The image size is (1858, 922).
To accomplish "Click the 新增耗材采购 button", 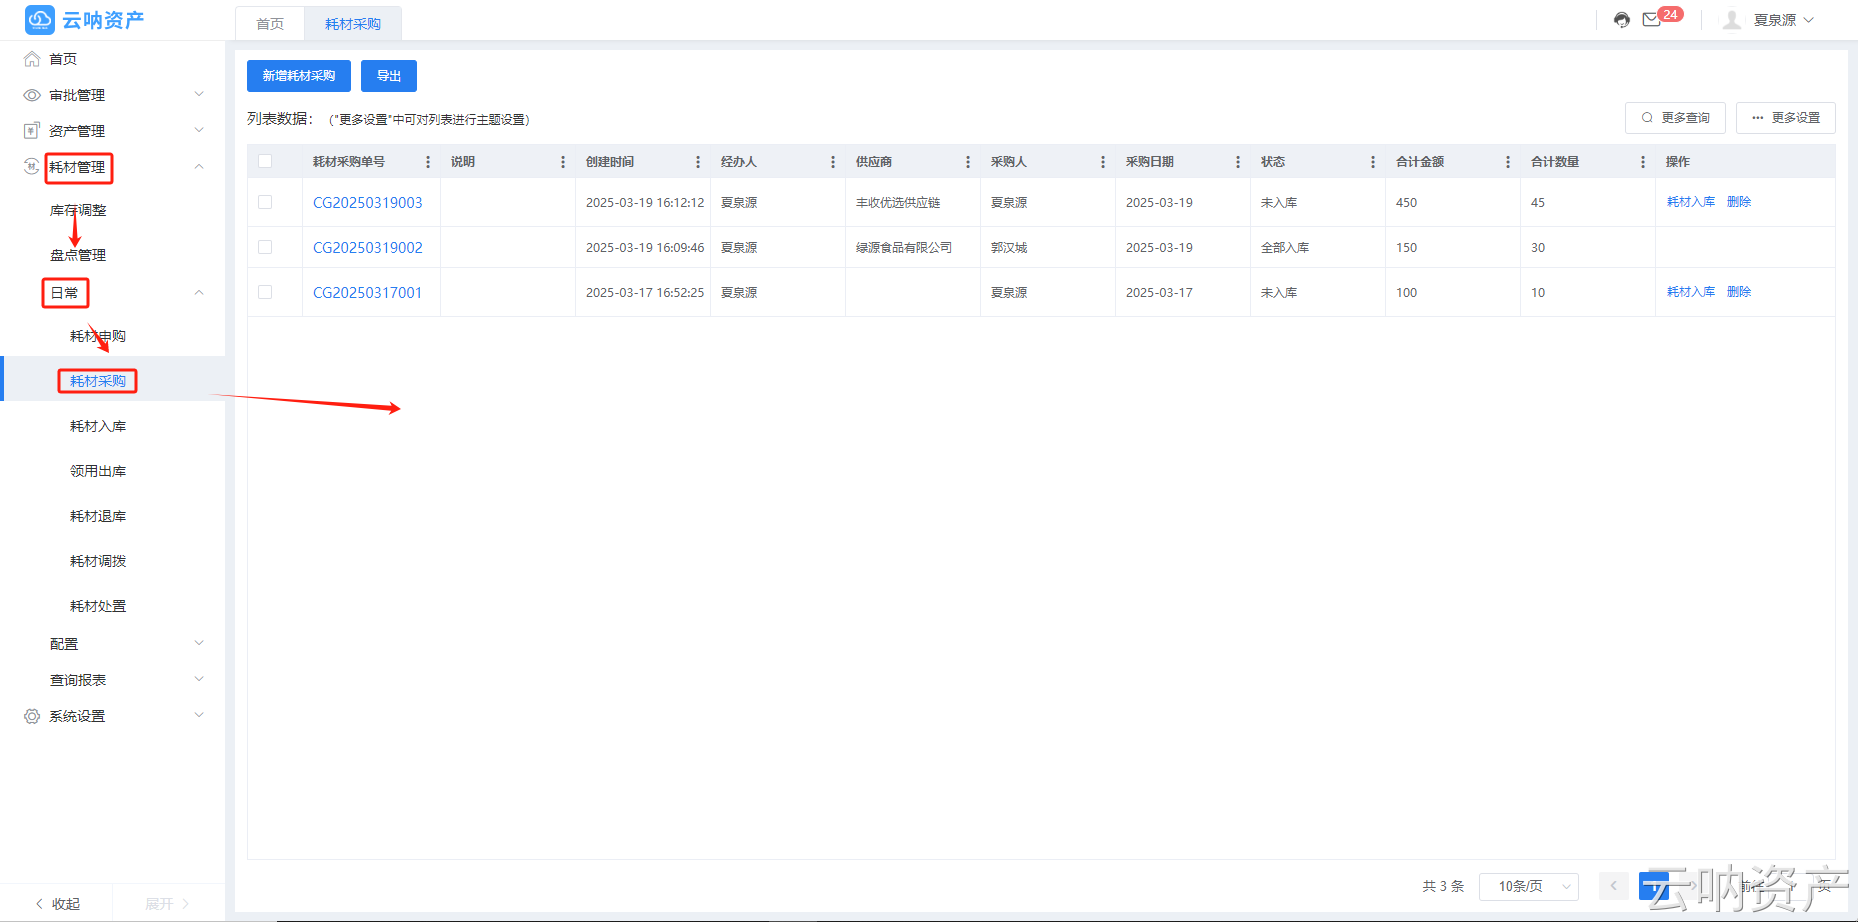I will click(299, 76).
